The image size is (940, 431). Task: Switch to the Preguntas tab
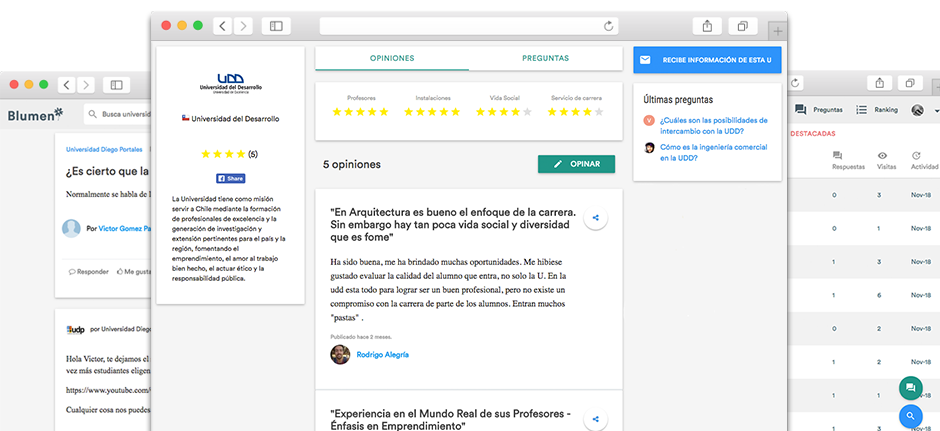(x=545, y=59)
